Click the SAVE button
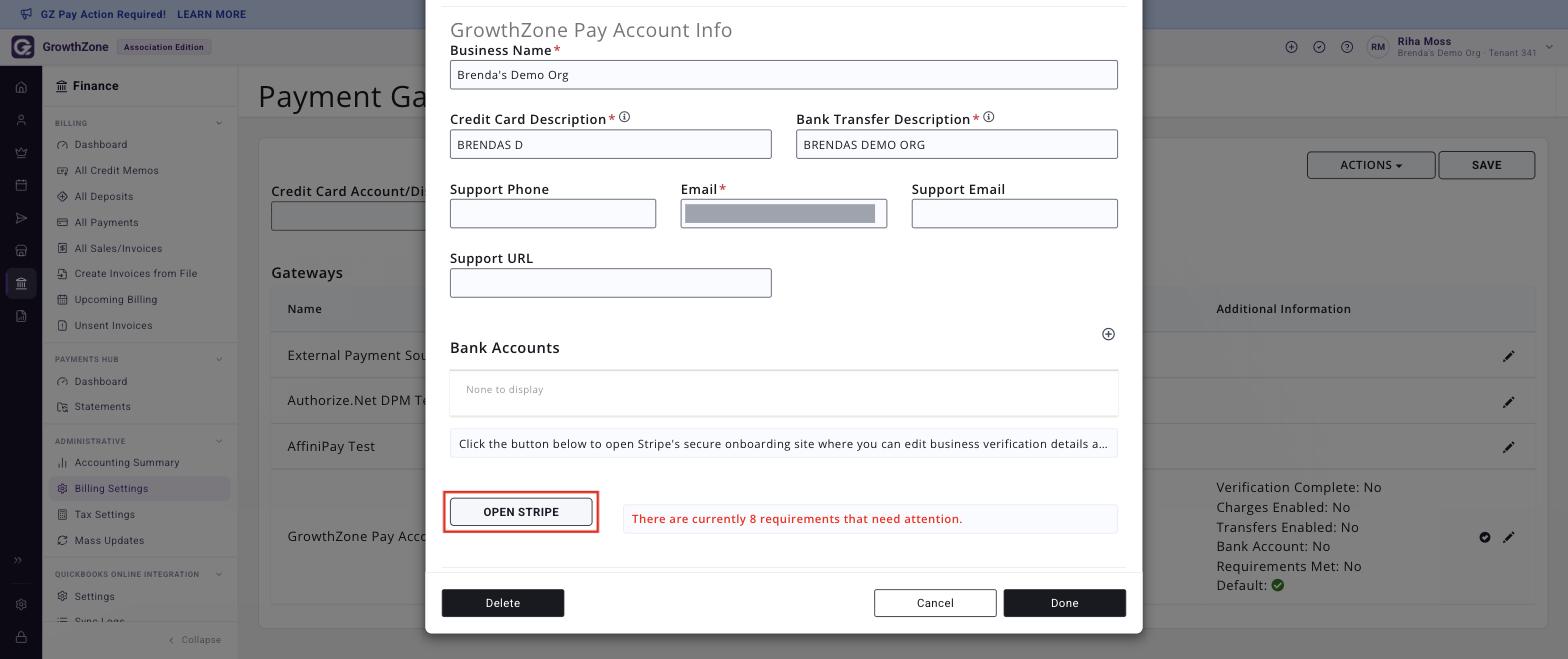Viewport: 1568px width, 659px height. 1487,165
